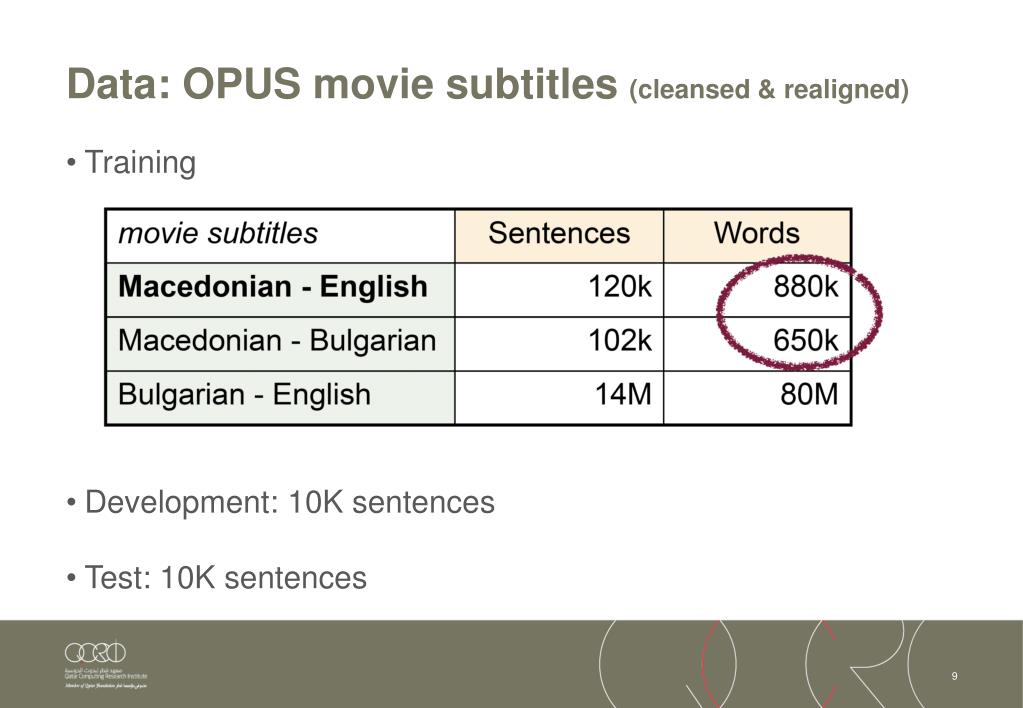Screen dimensions: 1023x708
Task: Click the Qatar Computing Research Institute text
Action: click(x=106, y=676)
